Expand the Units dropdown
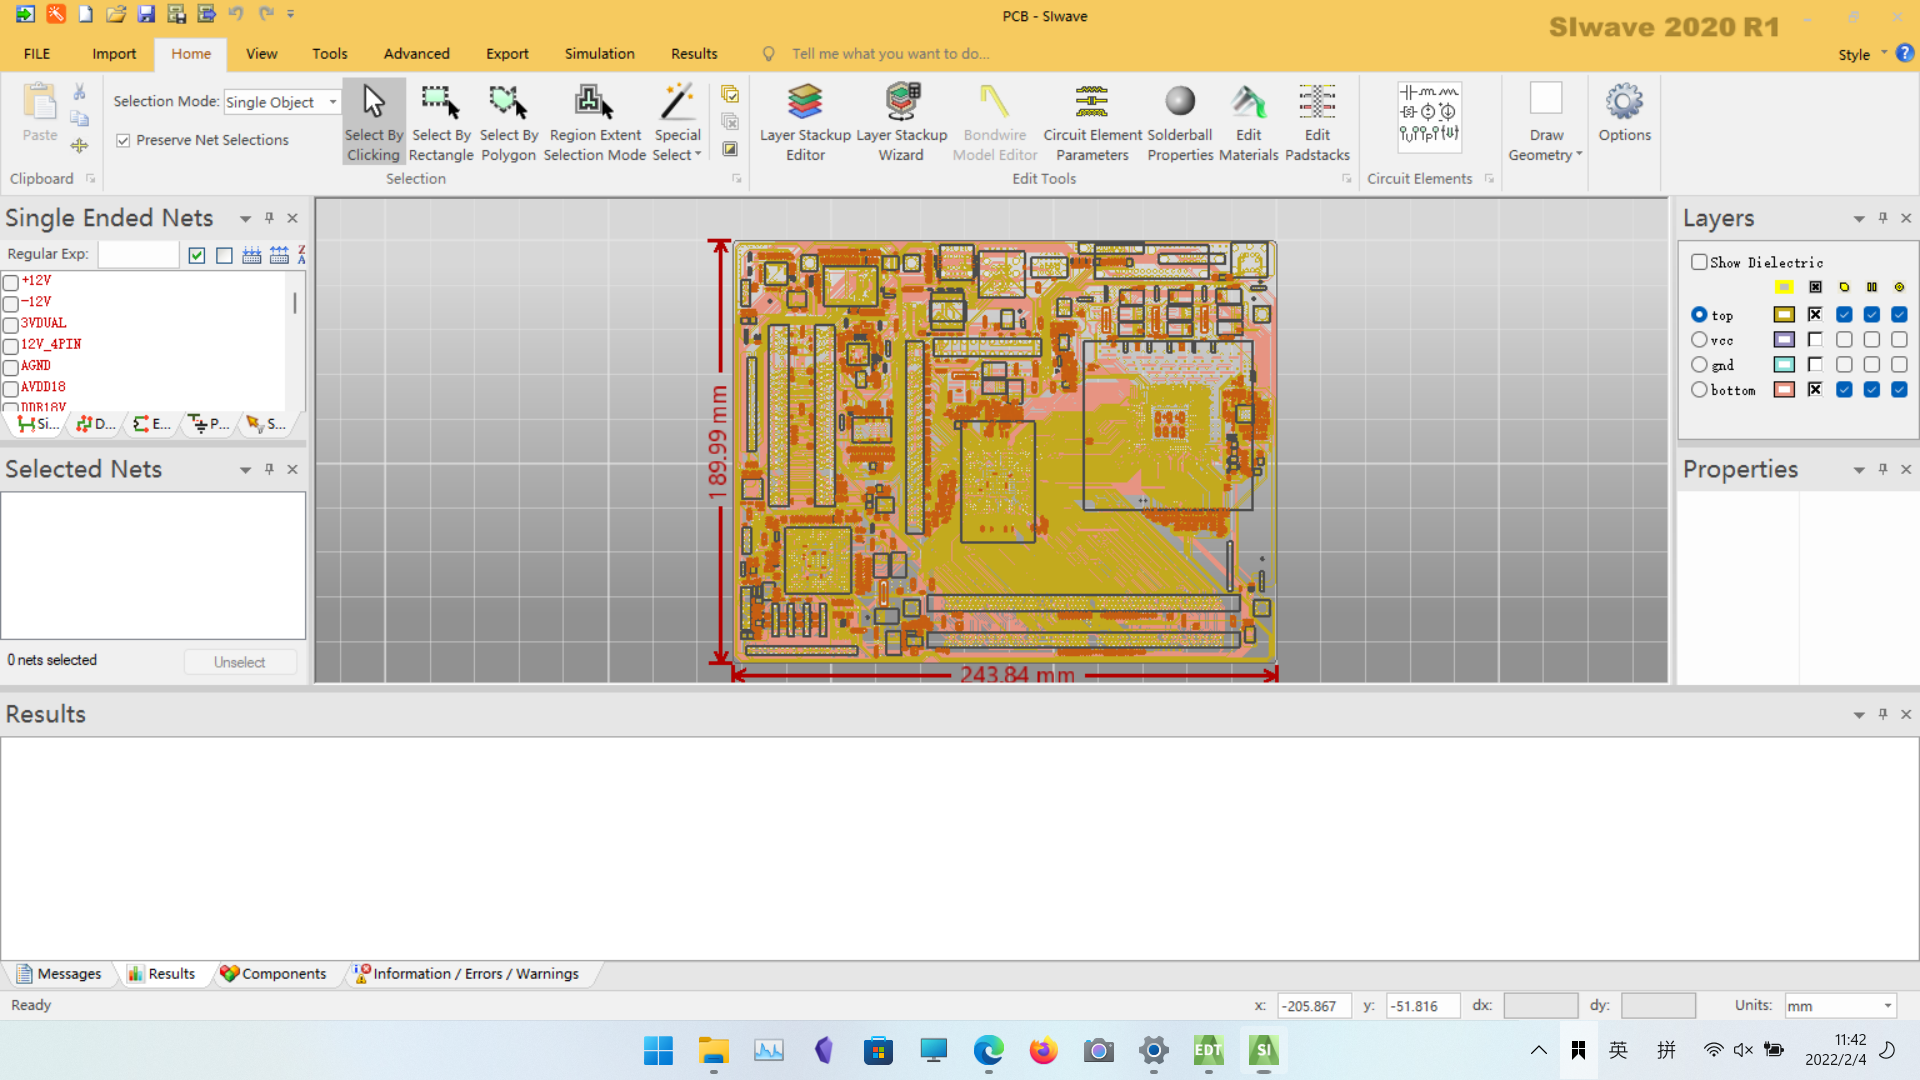 pyautogui.click(x=1887, y=1006)
